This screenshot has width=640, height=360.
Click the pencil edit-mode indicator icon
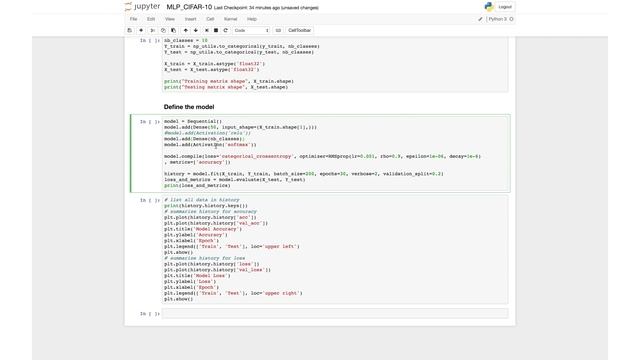pos(480,19)
